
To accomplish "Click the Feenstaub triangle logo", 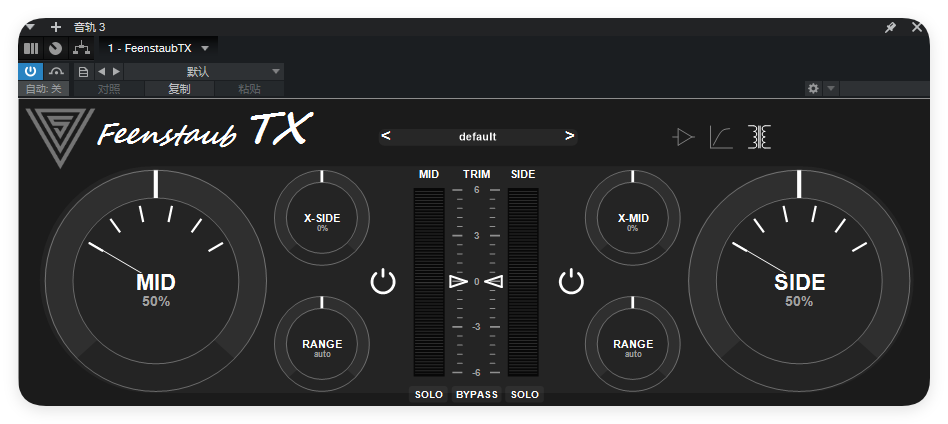I will (60, 137).
